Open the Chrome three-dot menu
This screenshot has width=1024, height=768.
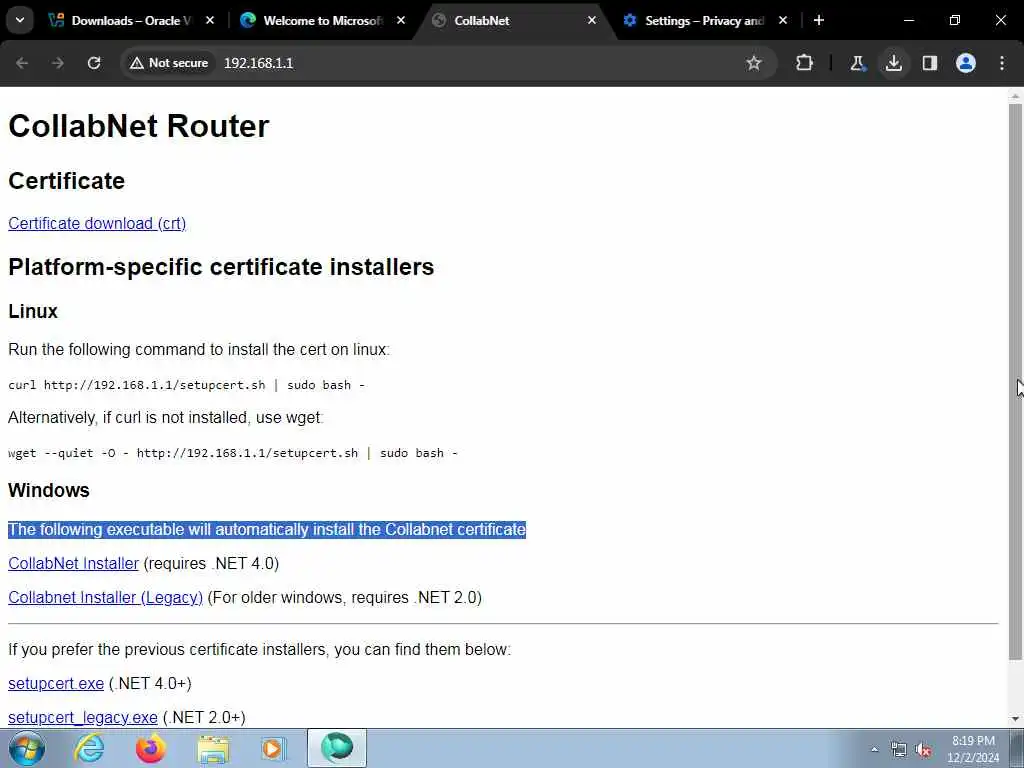pyautogui.click(x=1002, y=63)
